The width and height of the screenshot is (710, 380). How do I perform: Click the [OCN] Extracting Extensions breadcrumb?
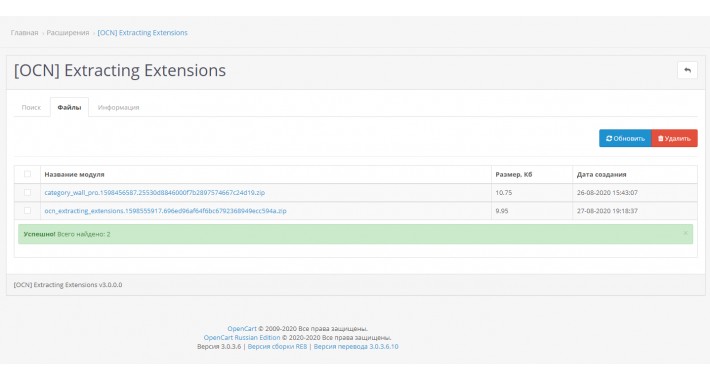point(143,33)
